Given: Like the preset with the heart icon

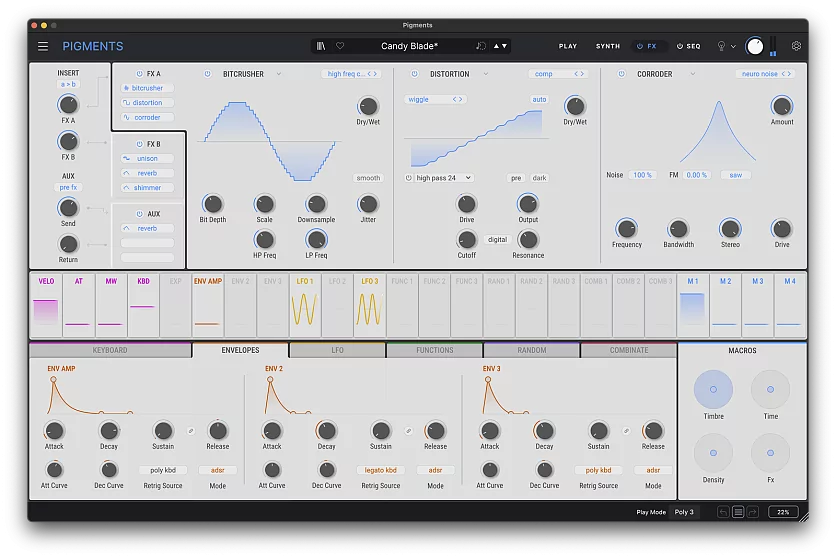Looking at the screenshot, I should [x=340, y=46].
